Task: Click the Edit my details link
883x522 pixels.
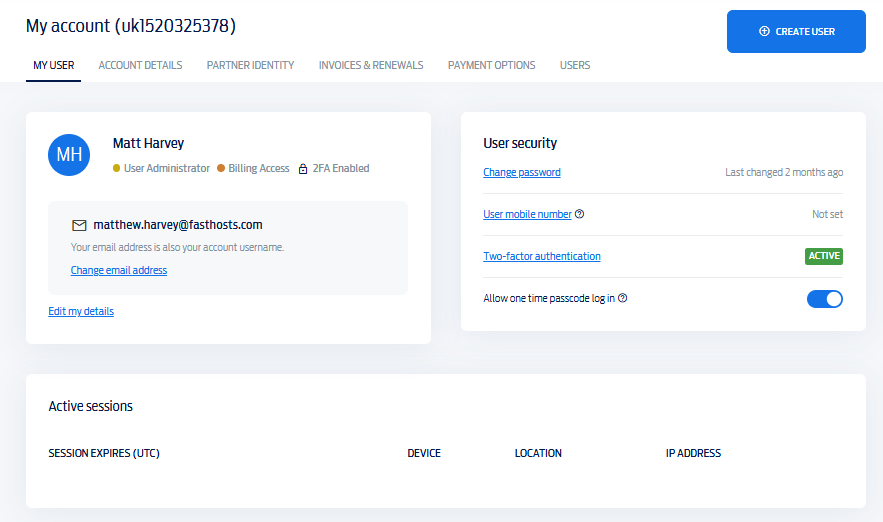Action: click(81, 311)
